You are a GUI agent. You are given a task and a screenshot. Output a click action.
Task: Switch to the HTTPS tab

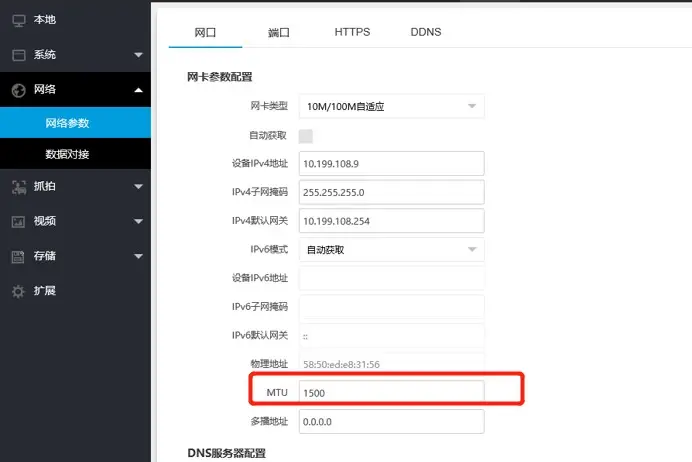352,32
